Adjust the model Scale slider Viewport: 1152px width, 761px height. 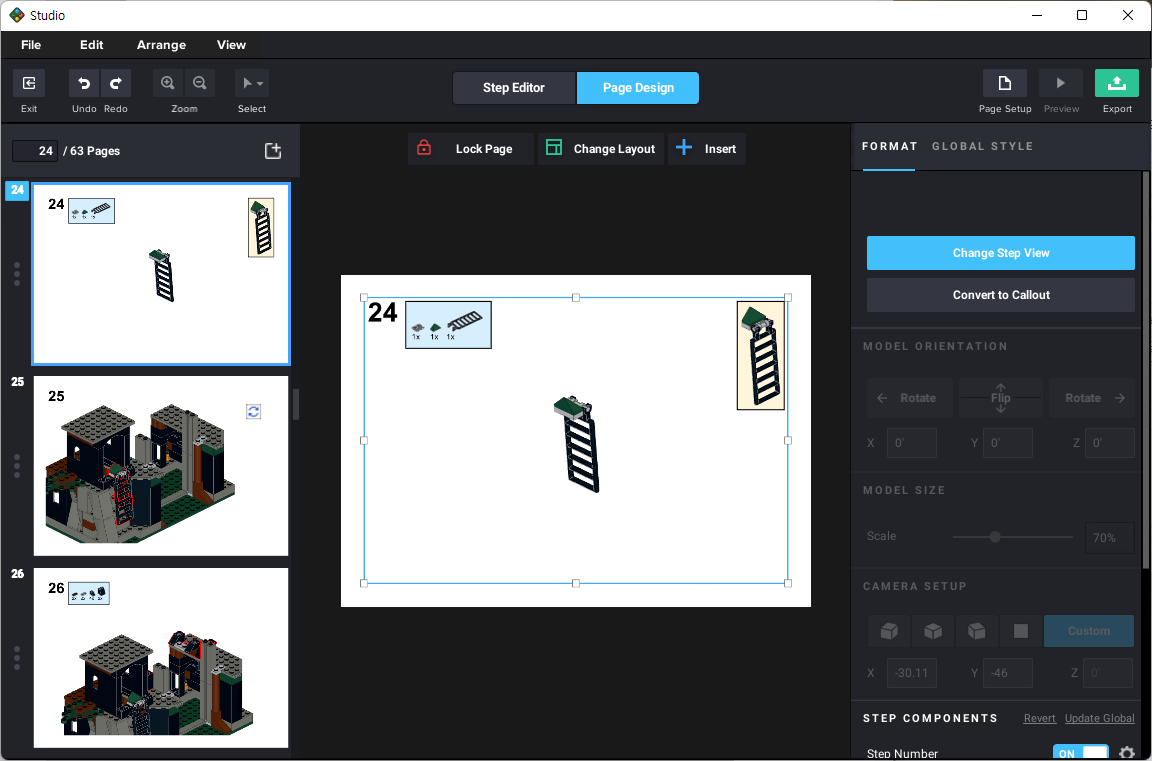pyautogui.click(x=995, y=537)
